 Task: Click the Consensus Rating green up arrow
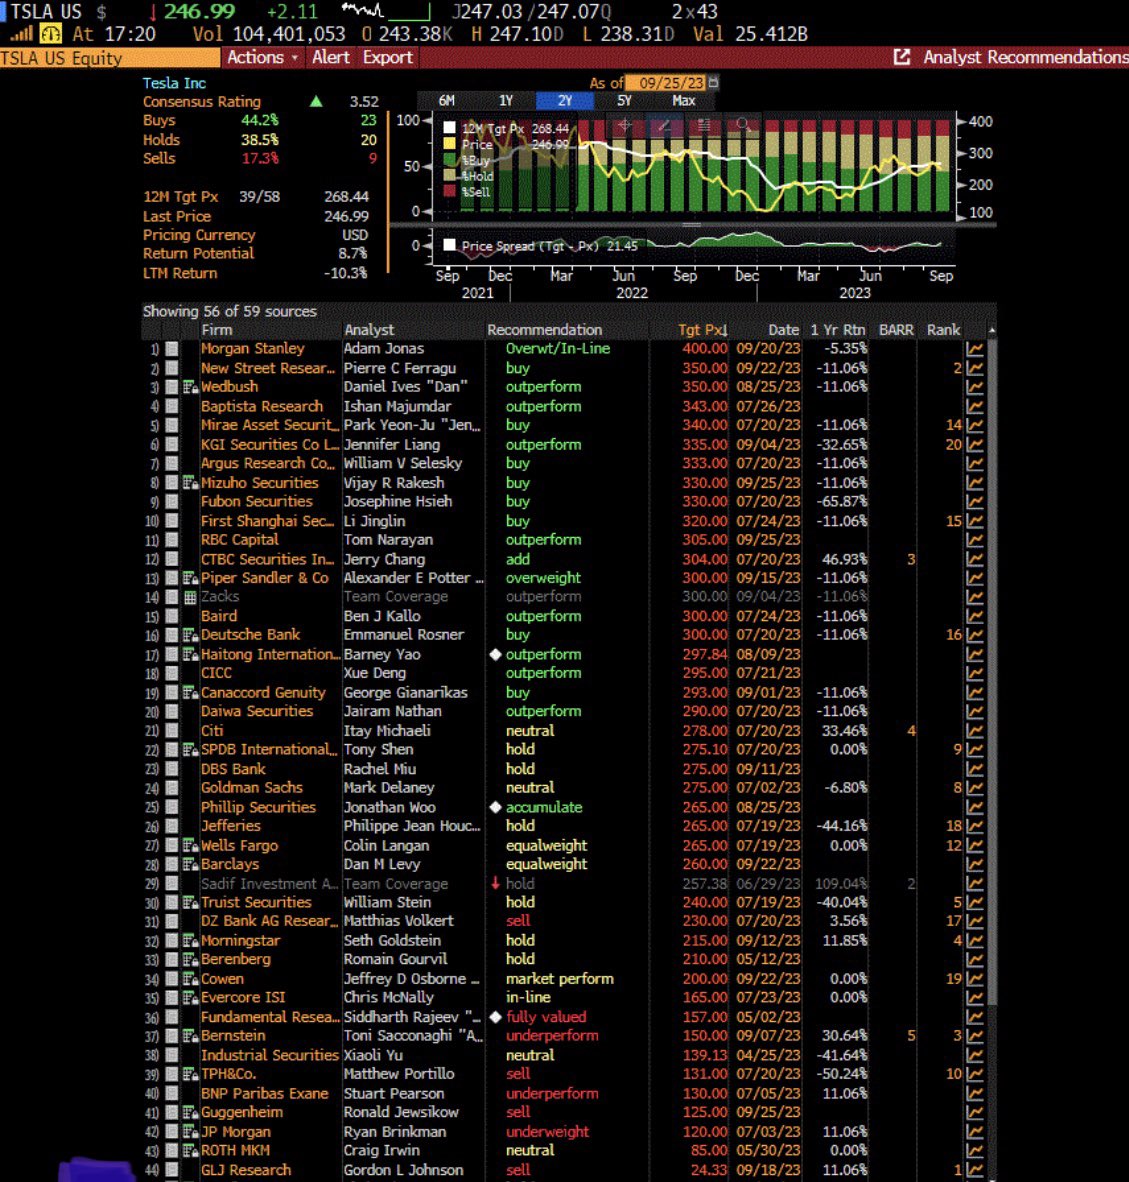(316, 101)
